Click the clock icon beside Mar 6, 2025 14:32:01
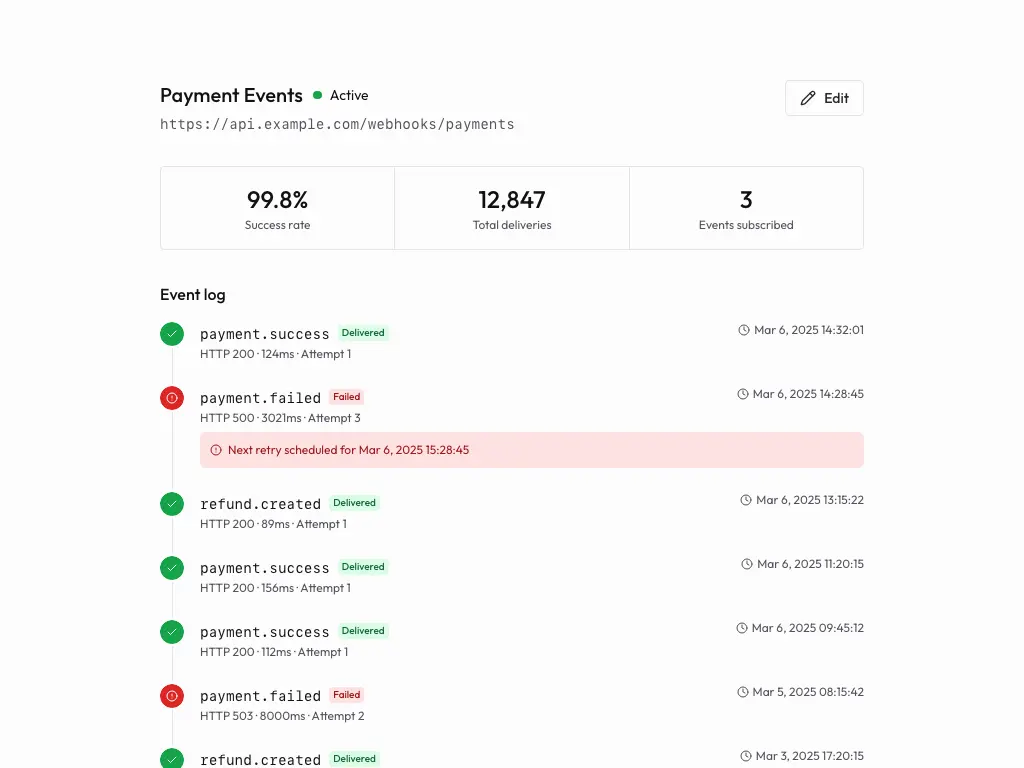This screenshot has width=1024, height=768. pyautogui.click(x=742, y=329)
